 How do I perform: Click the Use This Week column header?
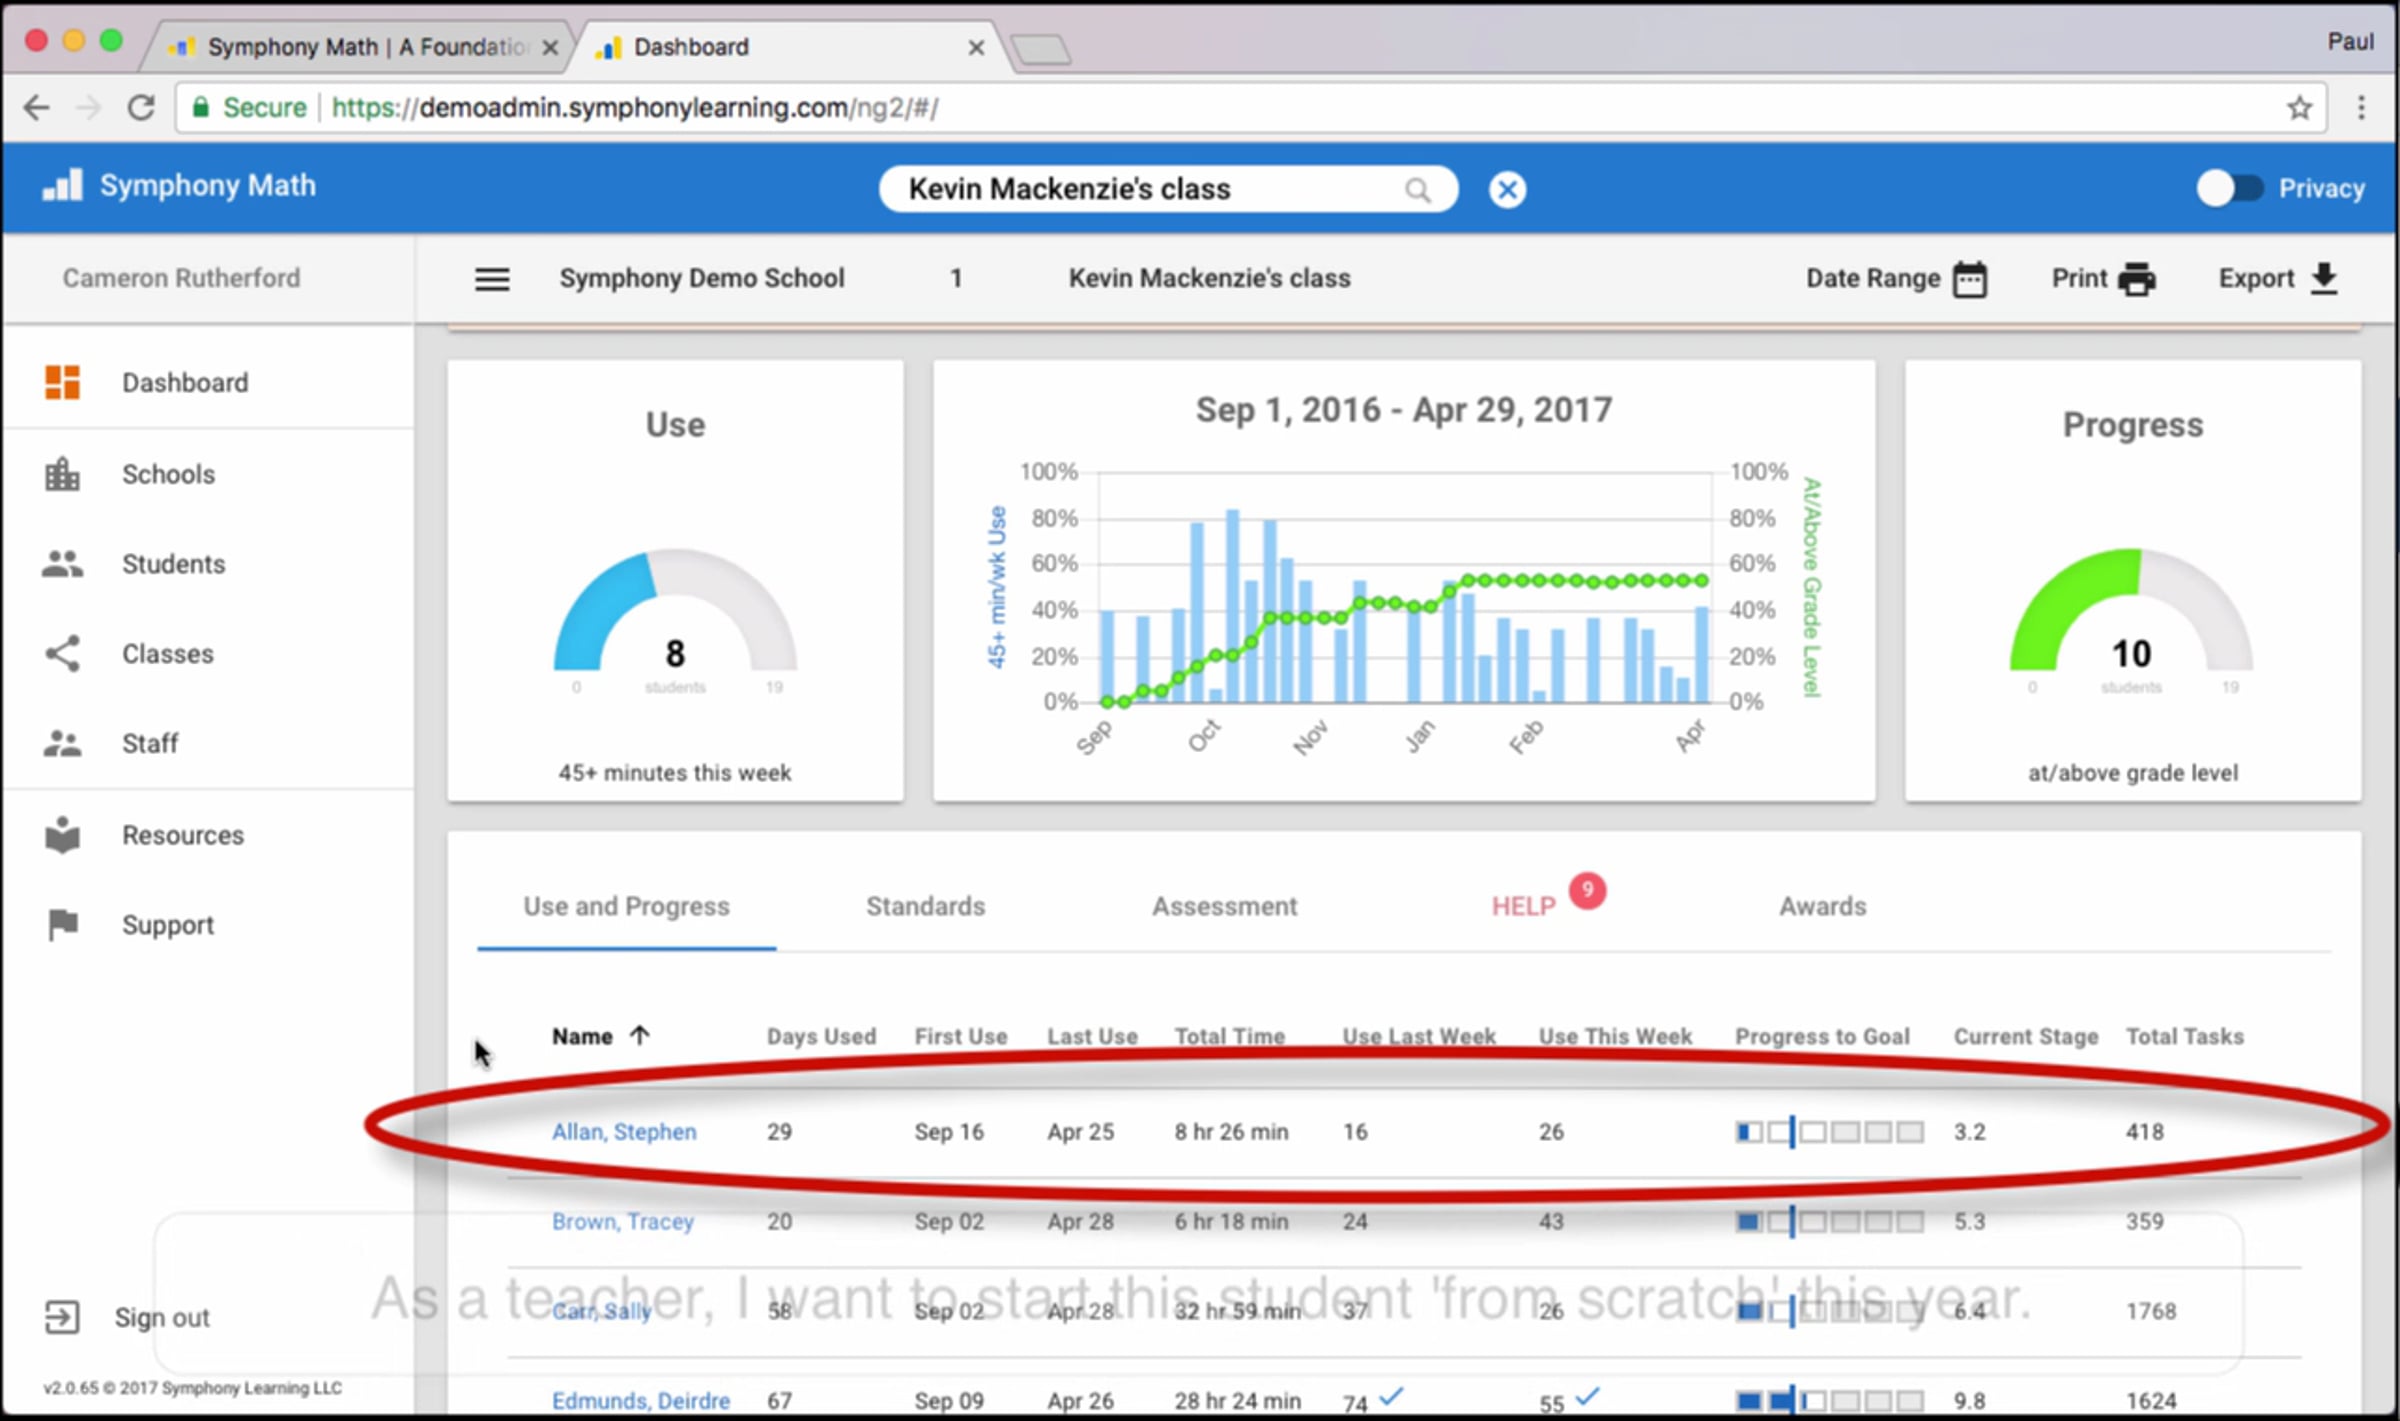pos(1615,1036)
